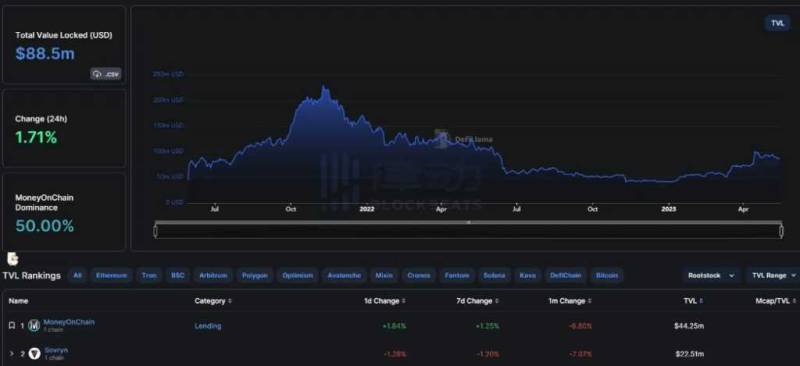Click the TVL Rankings heading

coord(32,276)
